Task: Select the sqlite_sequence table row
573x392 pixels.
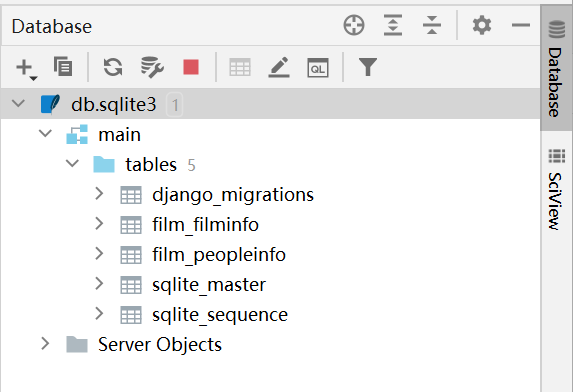Action: coord(270,314)
